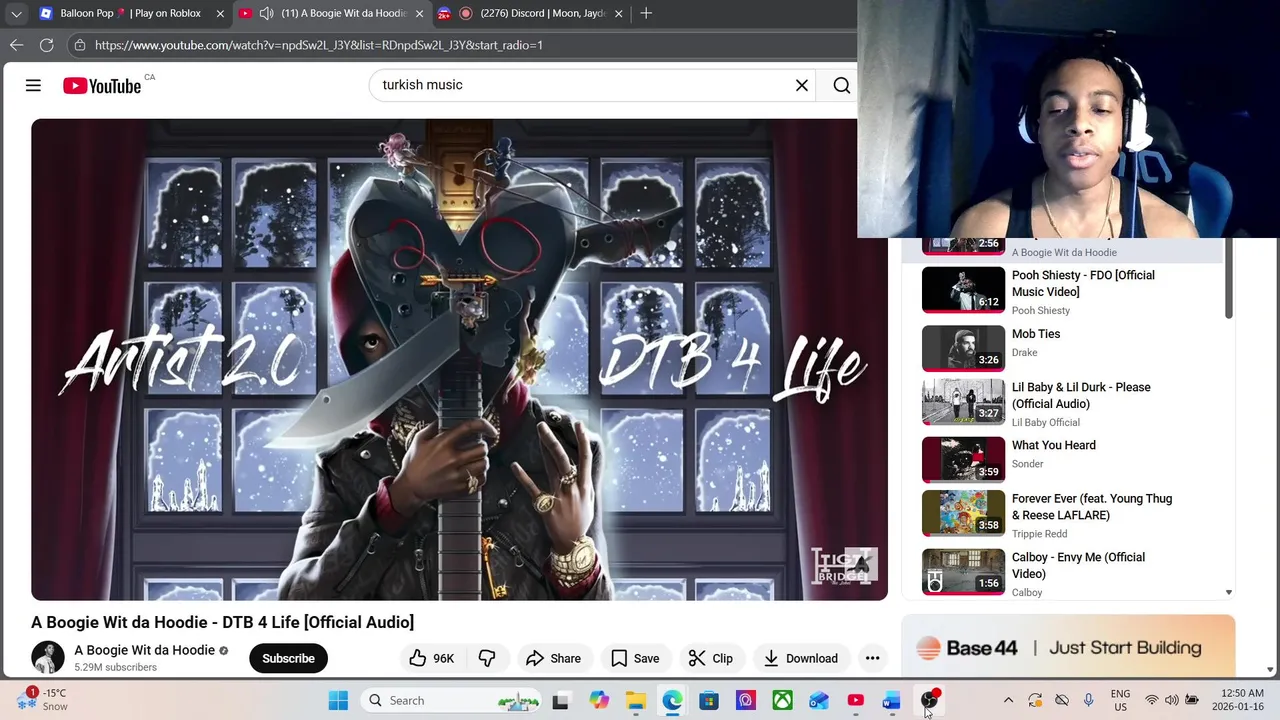
Task: Open 'Pooh Shiesty - FDO [Official Music Video]' title
Action: pyautogui.click(x=1083, y=283)
